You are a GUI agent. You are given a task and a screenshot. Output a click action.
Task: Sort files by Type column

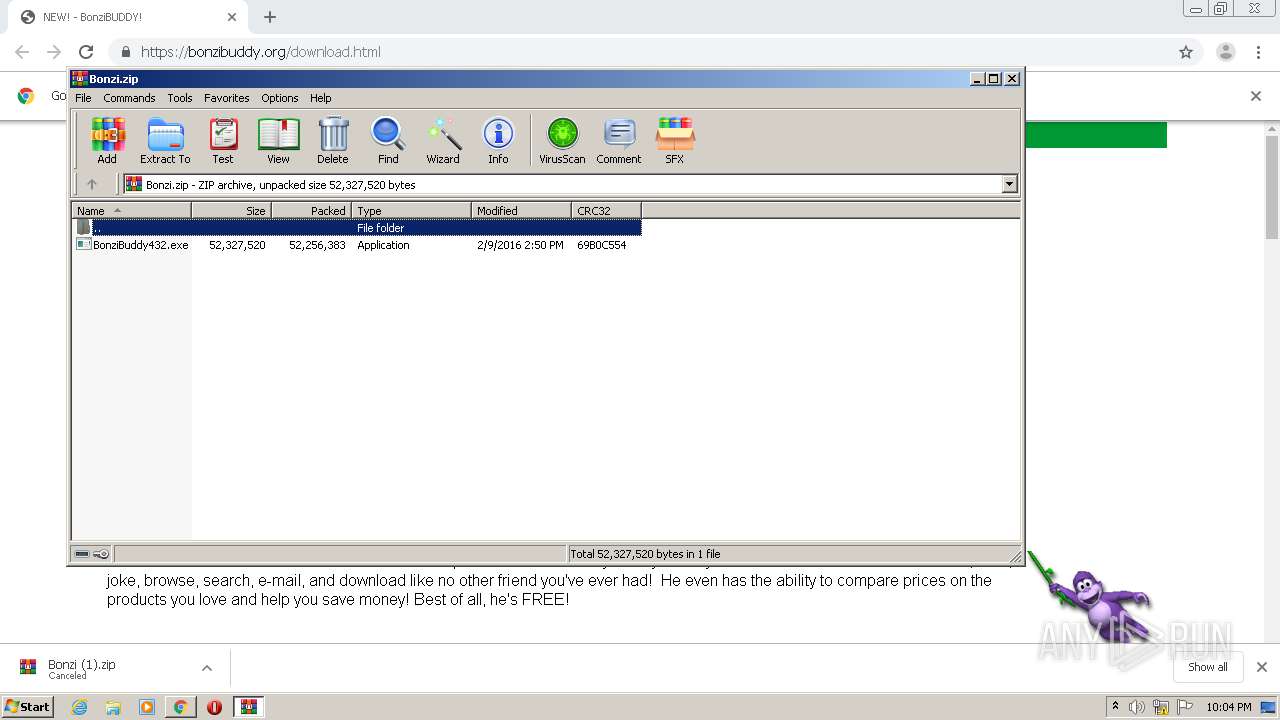(x=411, y=210)
